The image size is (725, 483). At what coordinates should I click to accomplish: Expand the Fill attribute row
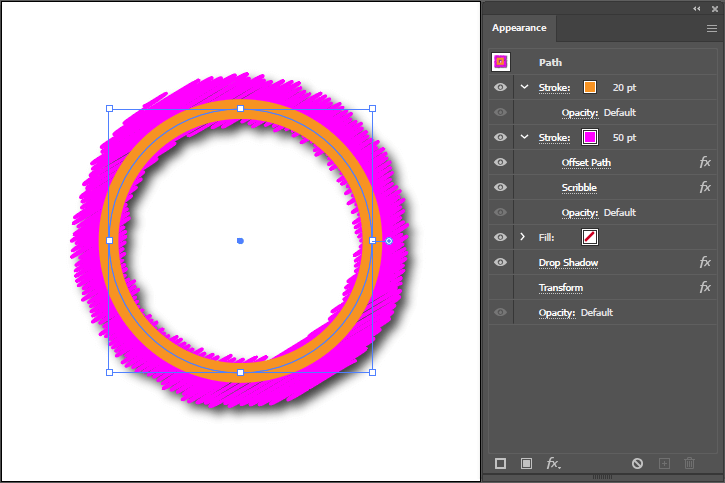click(x=523, y=237)
